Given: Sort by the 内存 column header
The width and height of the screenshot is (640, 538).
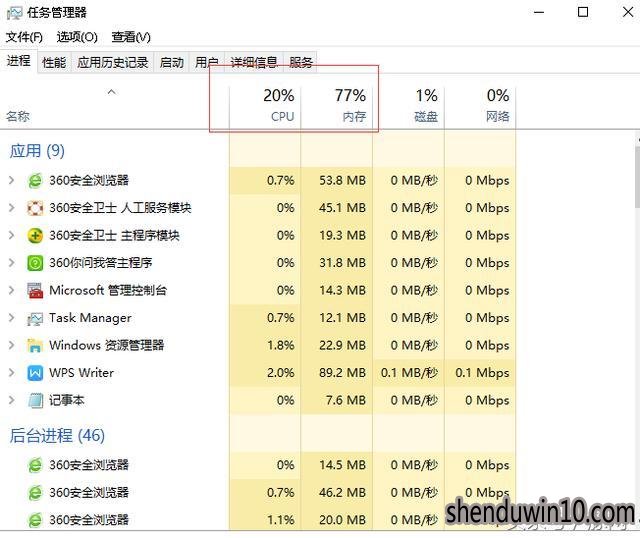Looking at the screenshot, I should 337,107.
